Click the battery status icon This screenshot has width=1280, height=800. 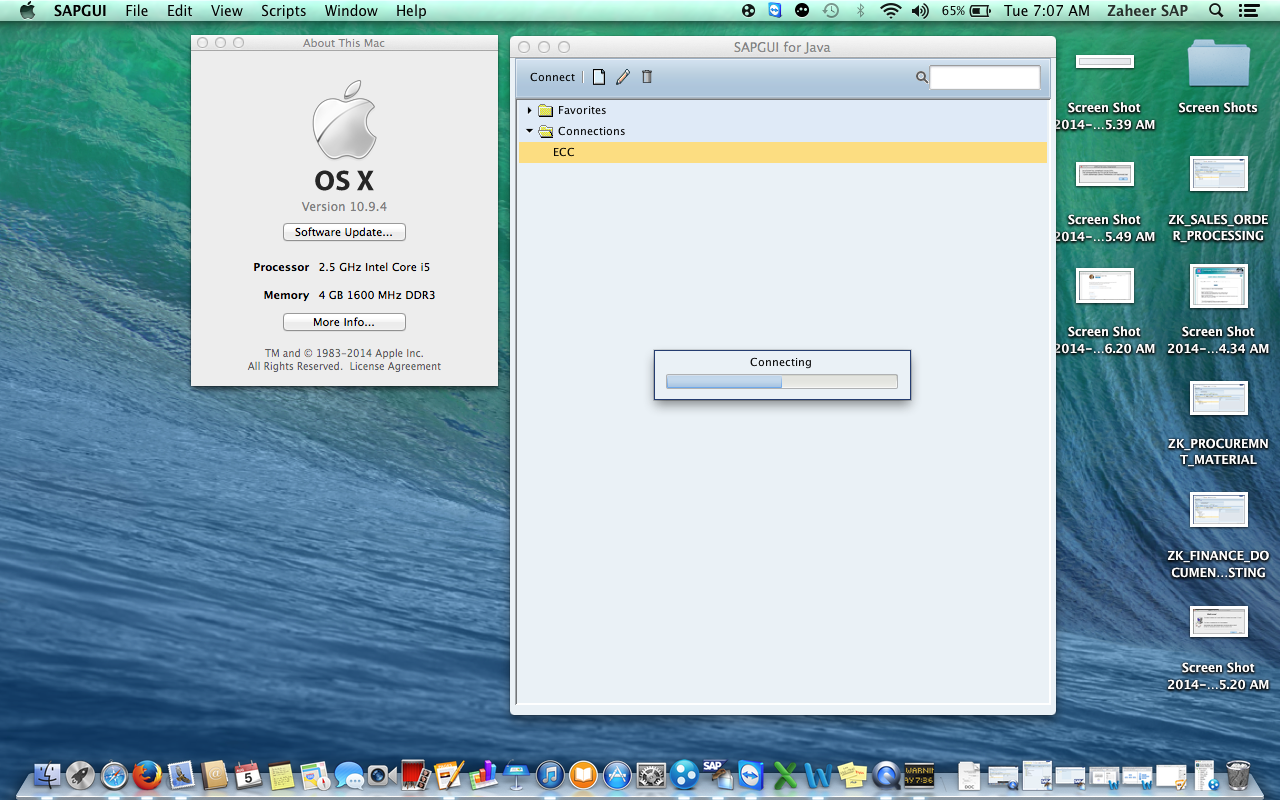point(979,11)
